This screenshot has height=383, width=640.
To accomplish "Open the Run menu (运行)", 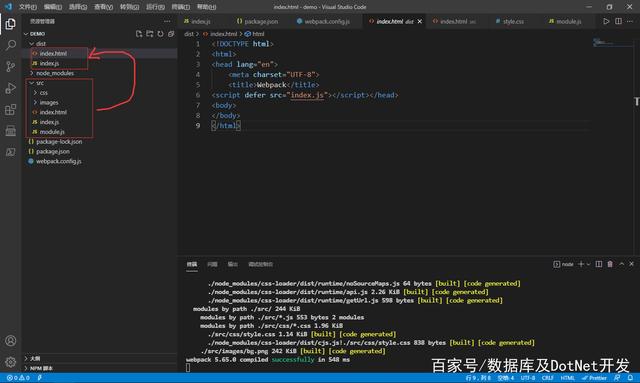I will [x=156, y=7].
